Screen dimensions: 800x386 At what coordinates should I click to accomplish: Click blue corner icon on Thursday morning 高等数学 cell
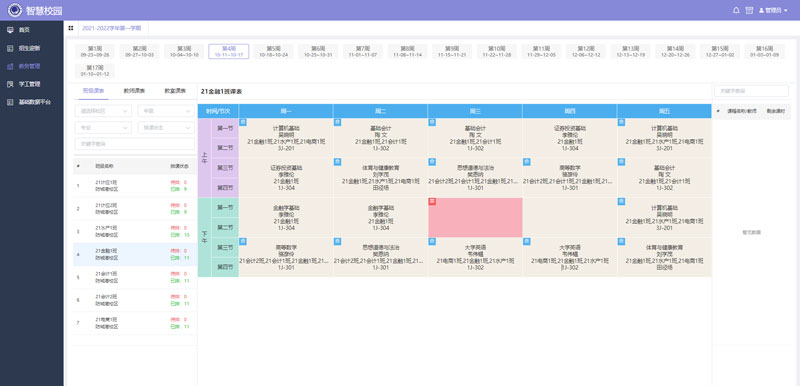coord(527,162)
